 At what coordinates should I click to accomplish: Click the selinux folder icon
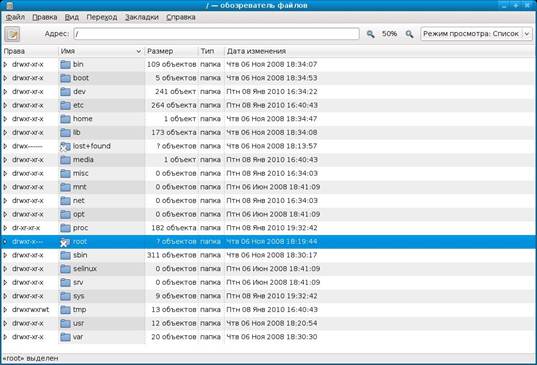[65, 269]
